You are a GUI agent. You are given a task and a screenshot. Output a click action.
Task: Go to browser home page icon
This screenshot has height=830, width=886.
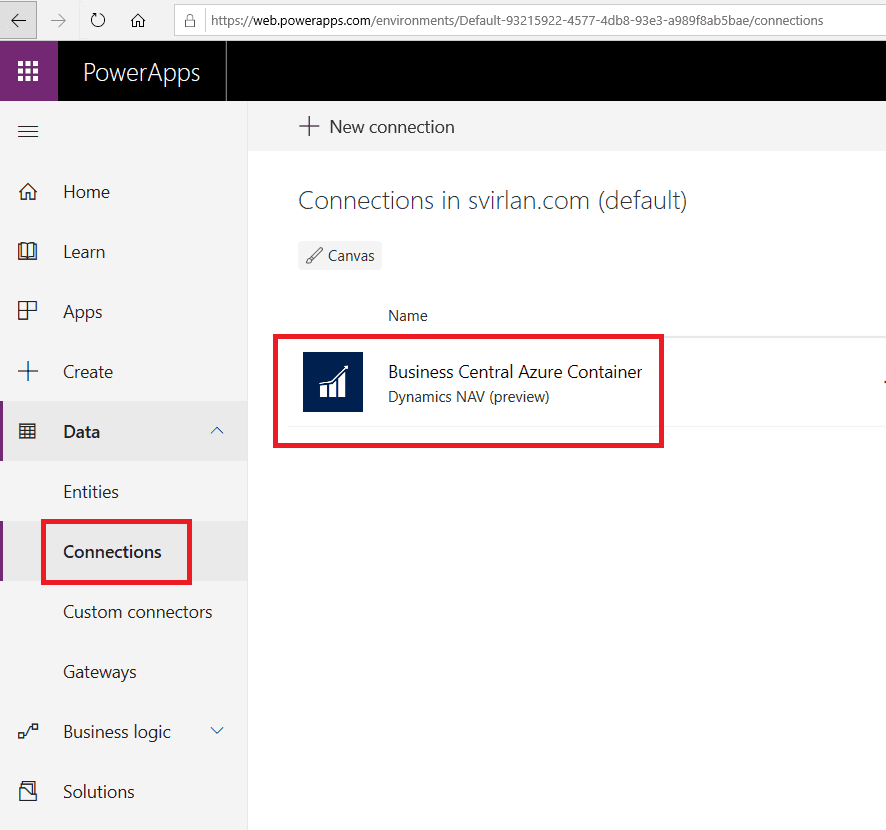[x=138, y=21]
